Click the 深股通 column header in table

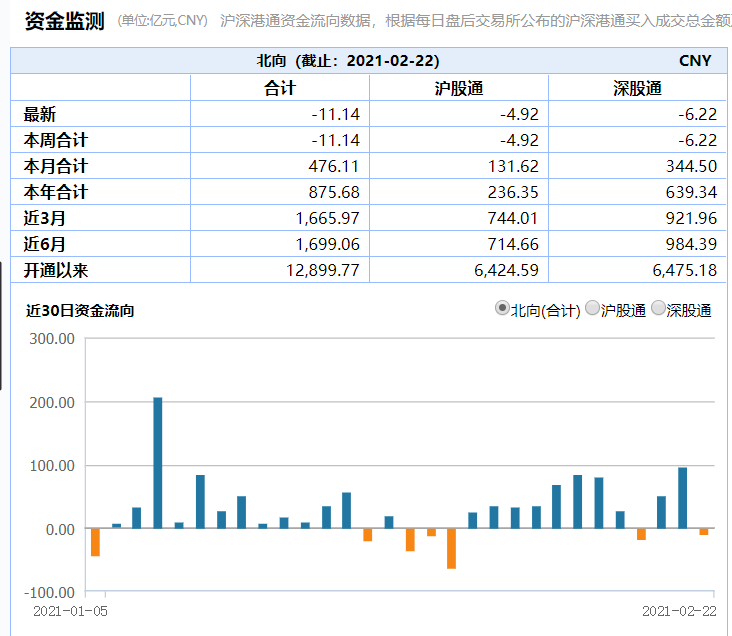tap(637, 88)
